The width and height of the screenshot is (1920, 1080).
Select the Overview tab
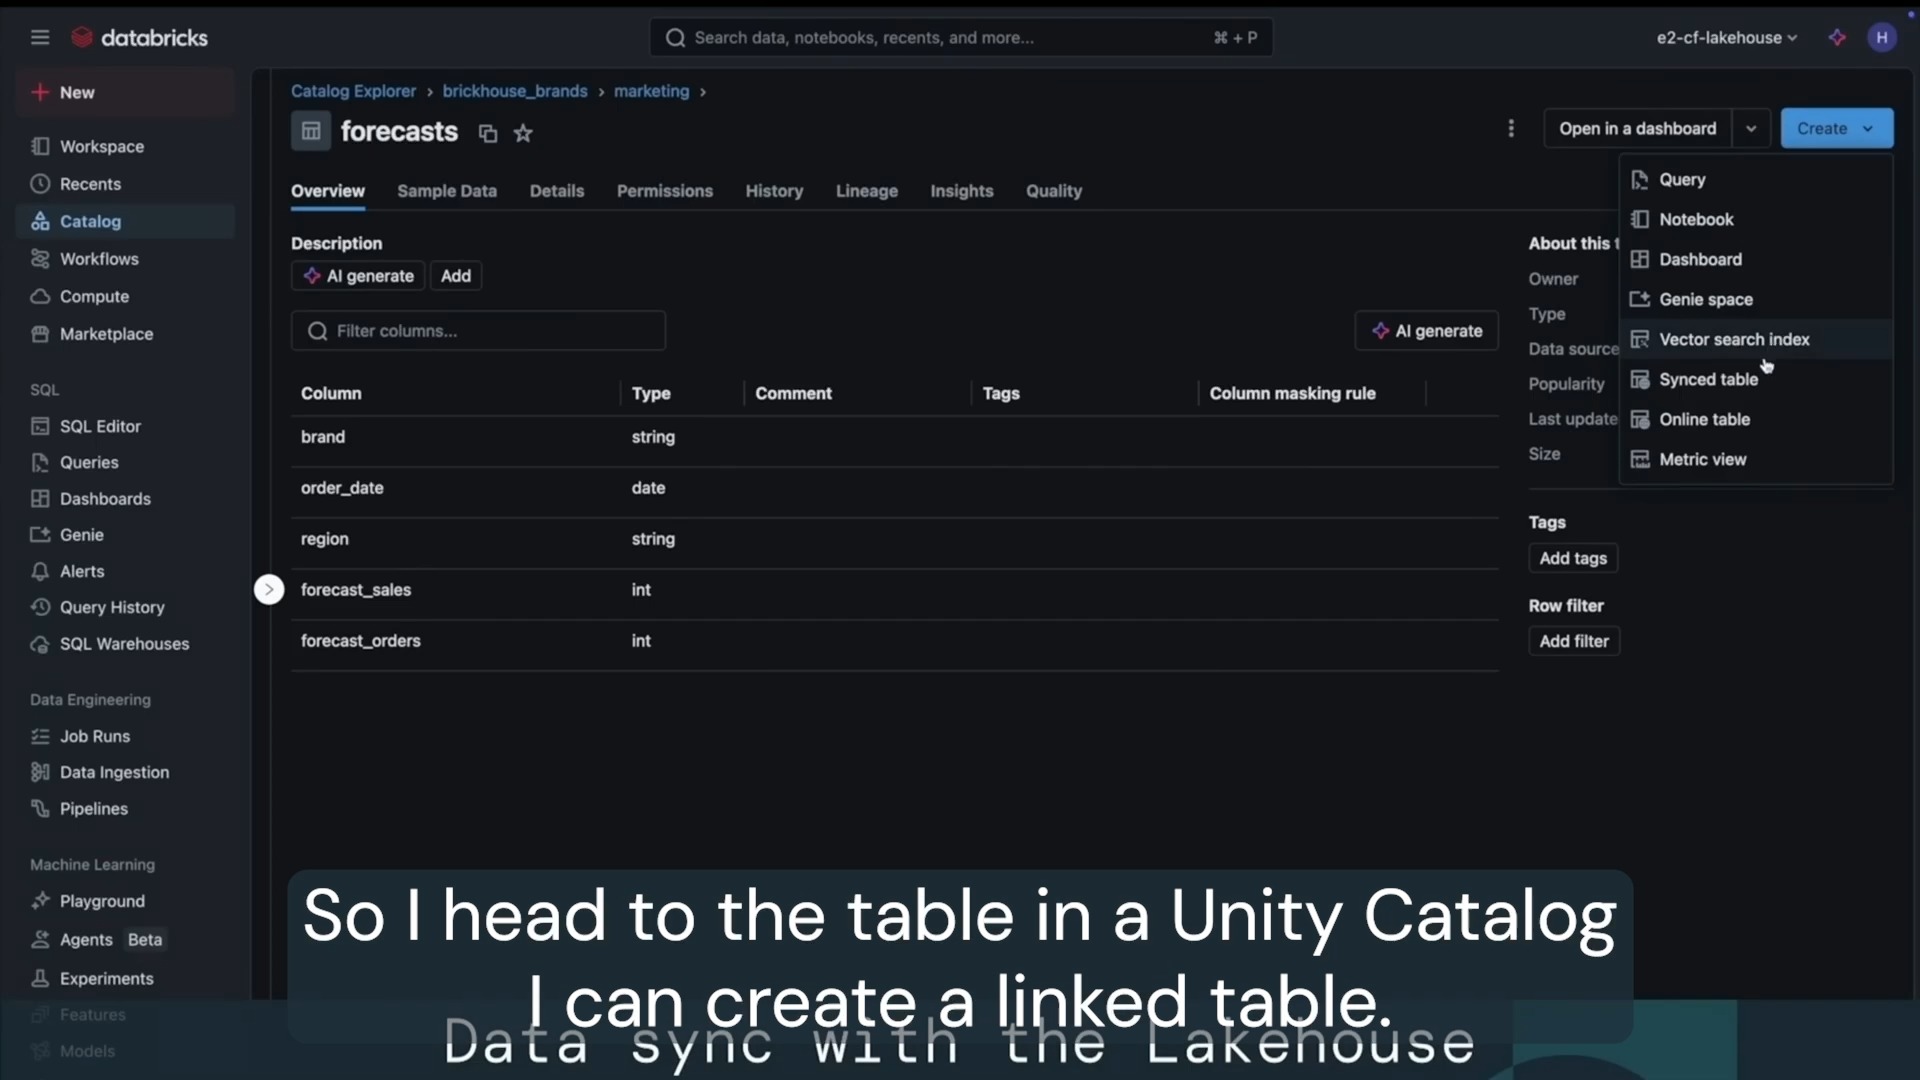[x=328, y=191]
